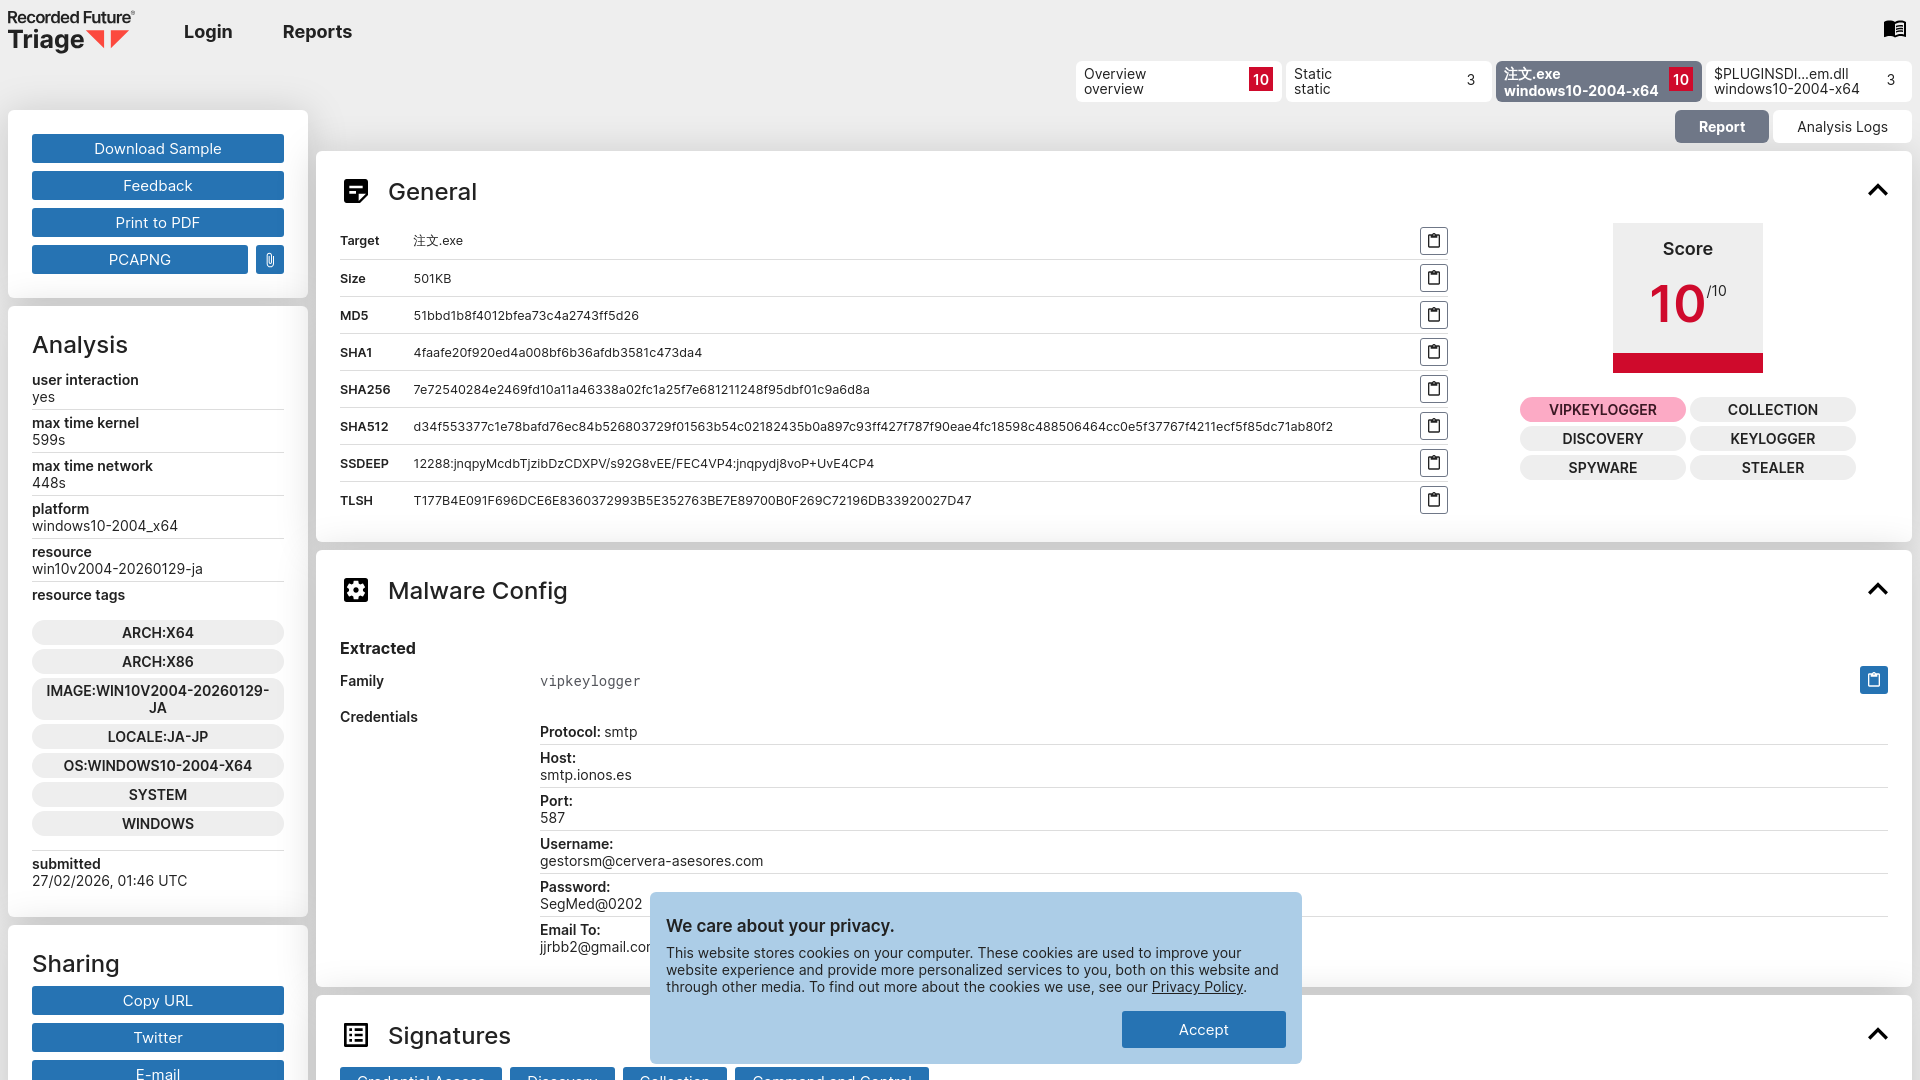Viewport: 1920px width, 1080px height.
Task: Copy the Target filename
Action: [x=1433, y=241]
